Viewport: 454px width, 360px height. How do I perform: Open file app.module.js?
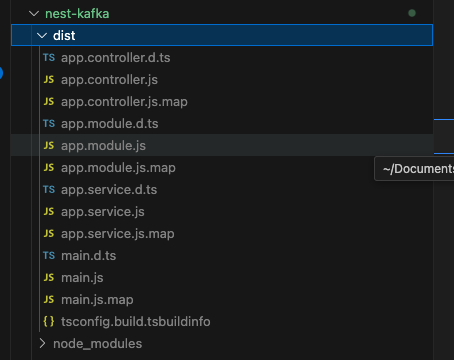[103, 146]
